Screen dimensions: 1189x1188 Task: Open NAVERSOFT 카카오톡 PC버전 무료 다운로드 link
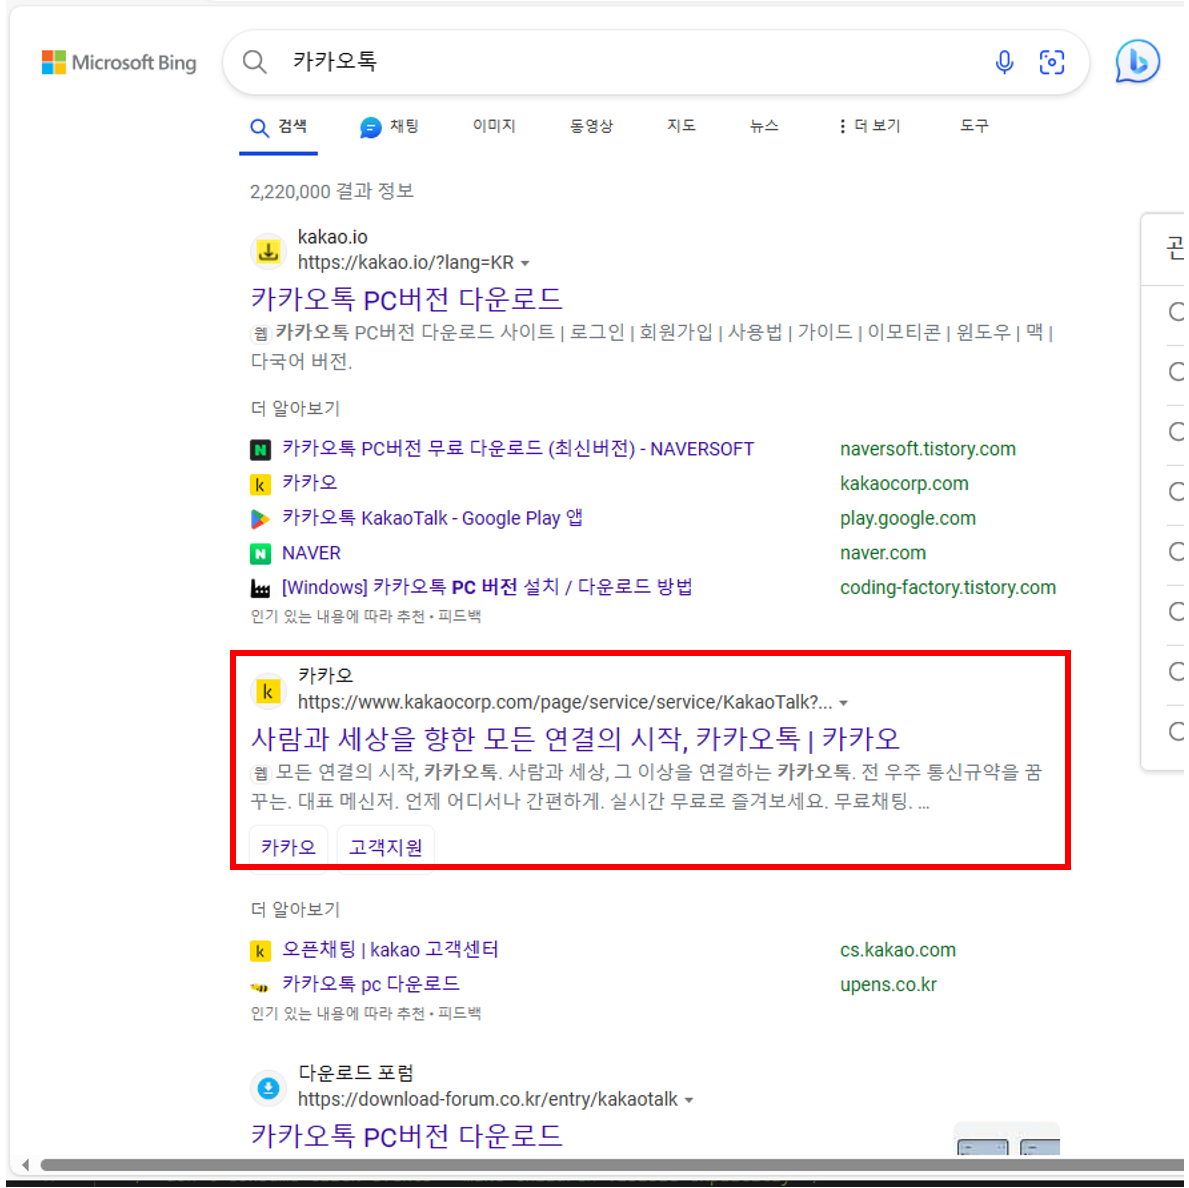coord(518,449)
